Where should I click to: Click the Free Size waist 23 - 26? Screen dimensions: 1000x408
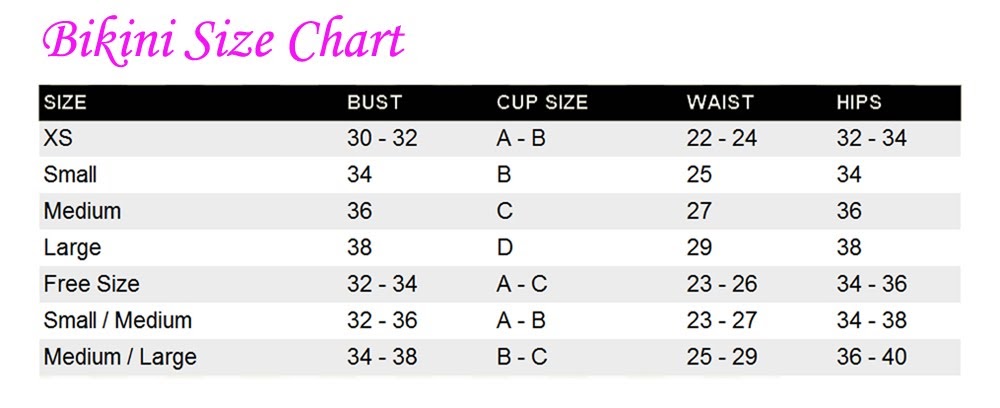(722, 284)
